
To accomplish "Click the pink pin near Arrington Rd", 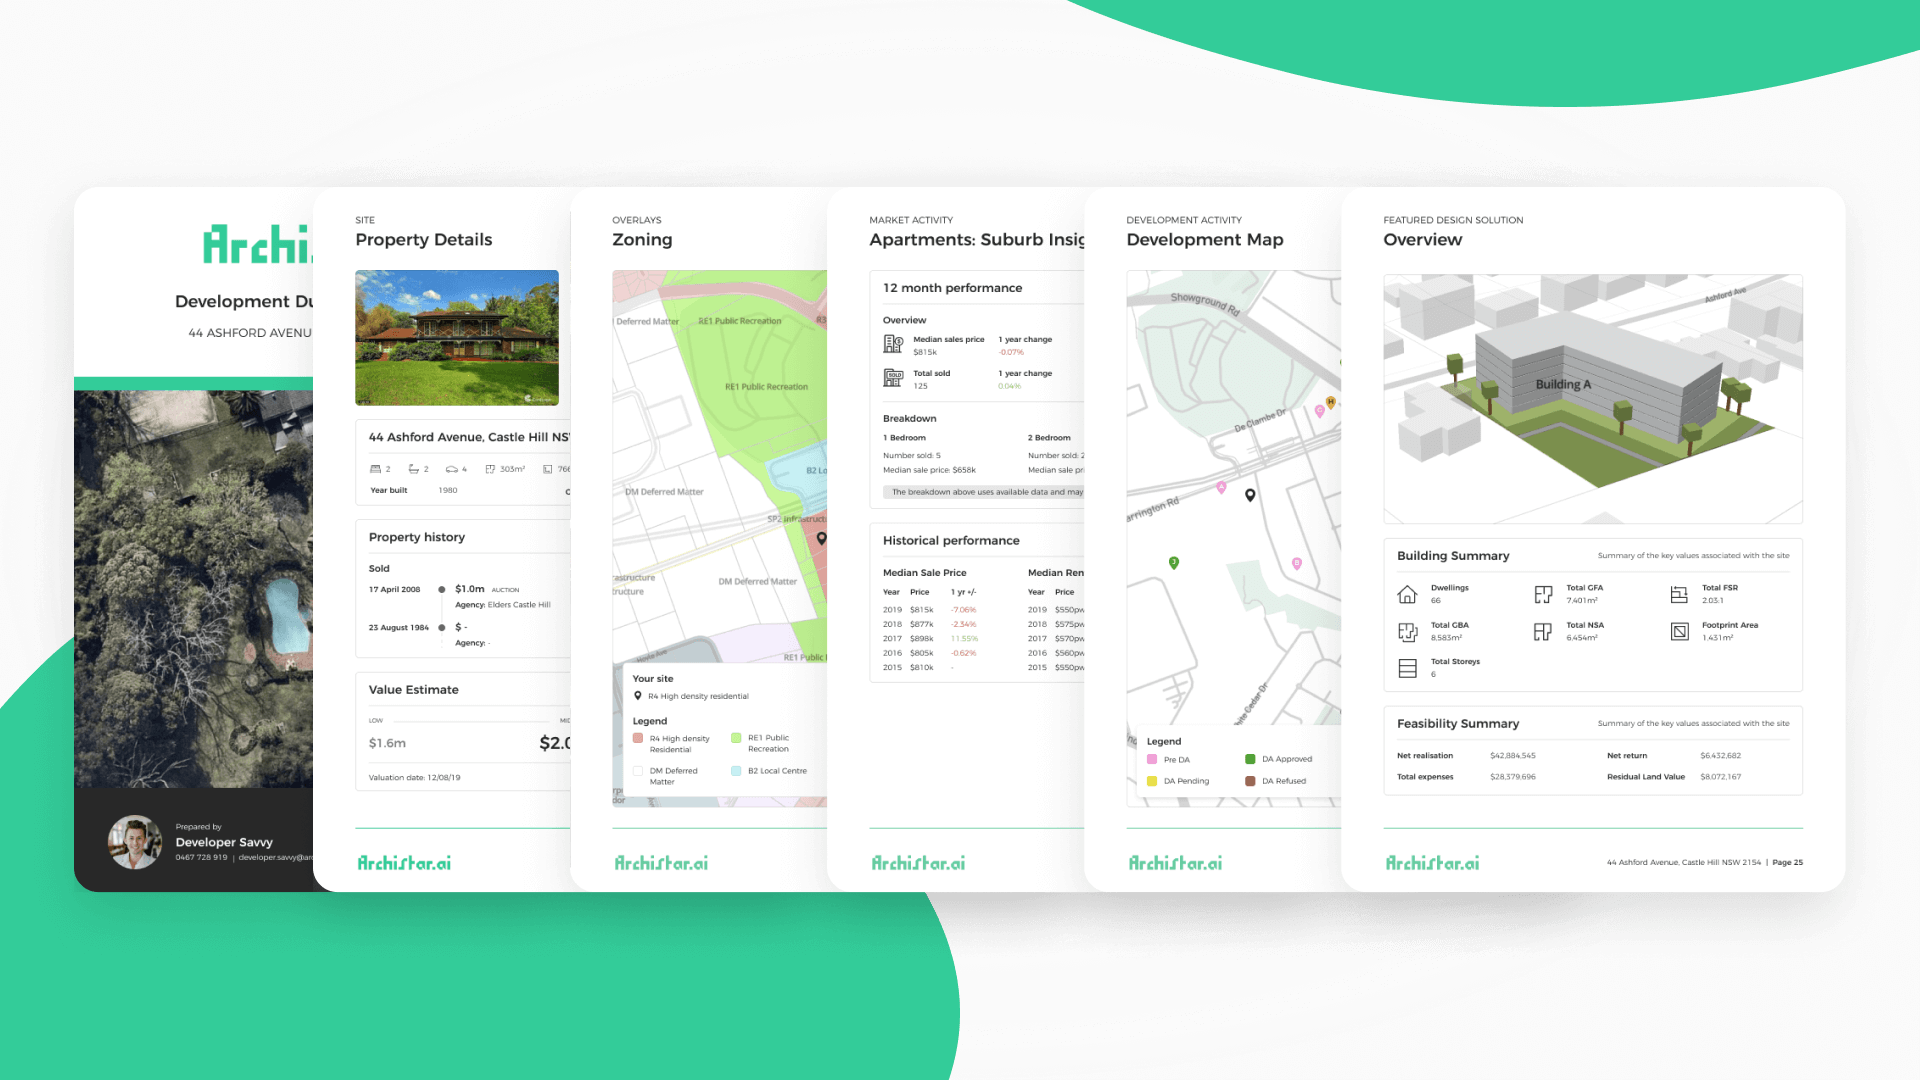I will coord(1221,488).
